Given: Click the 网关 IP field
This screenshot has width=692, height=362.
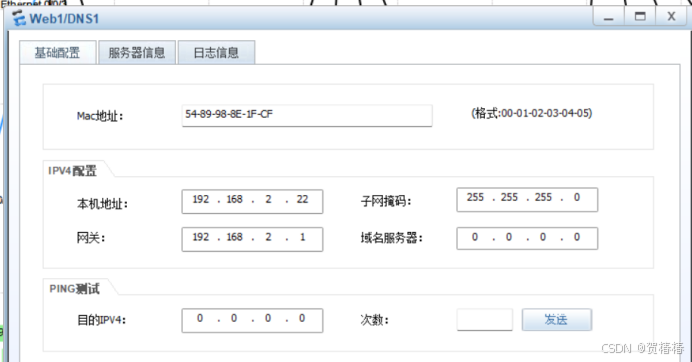Looking at the screenshot, I should (x=252, y=239).
